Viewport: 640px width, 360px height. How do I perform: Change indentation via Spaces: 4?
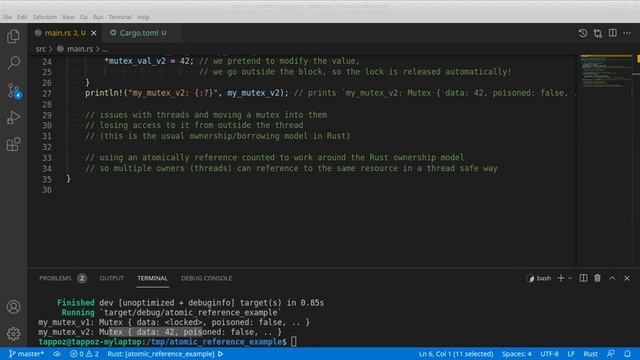tap(517, 354)
